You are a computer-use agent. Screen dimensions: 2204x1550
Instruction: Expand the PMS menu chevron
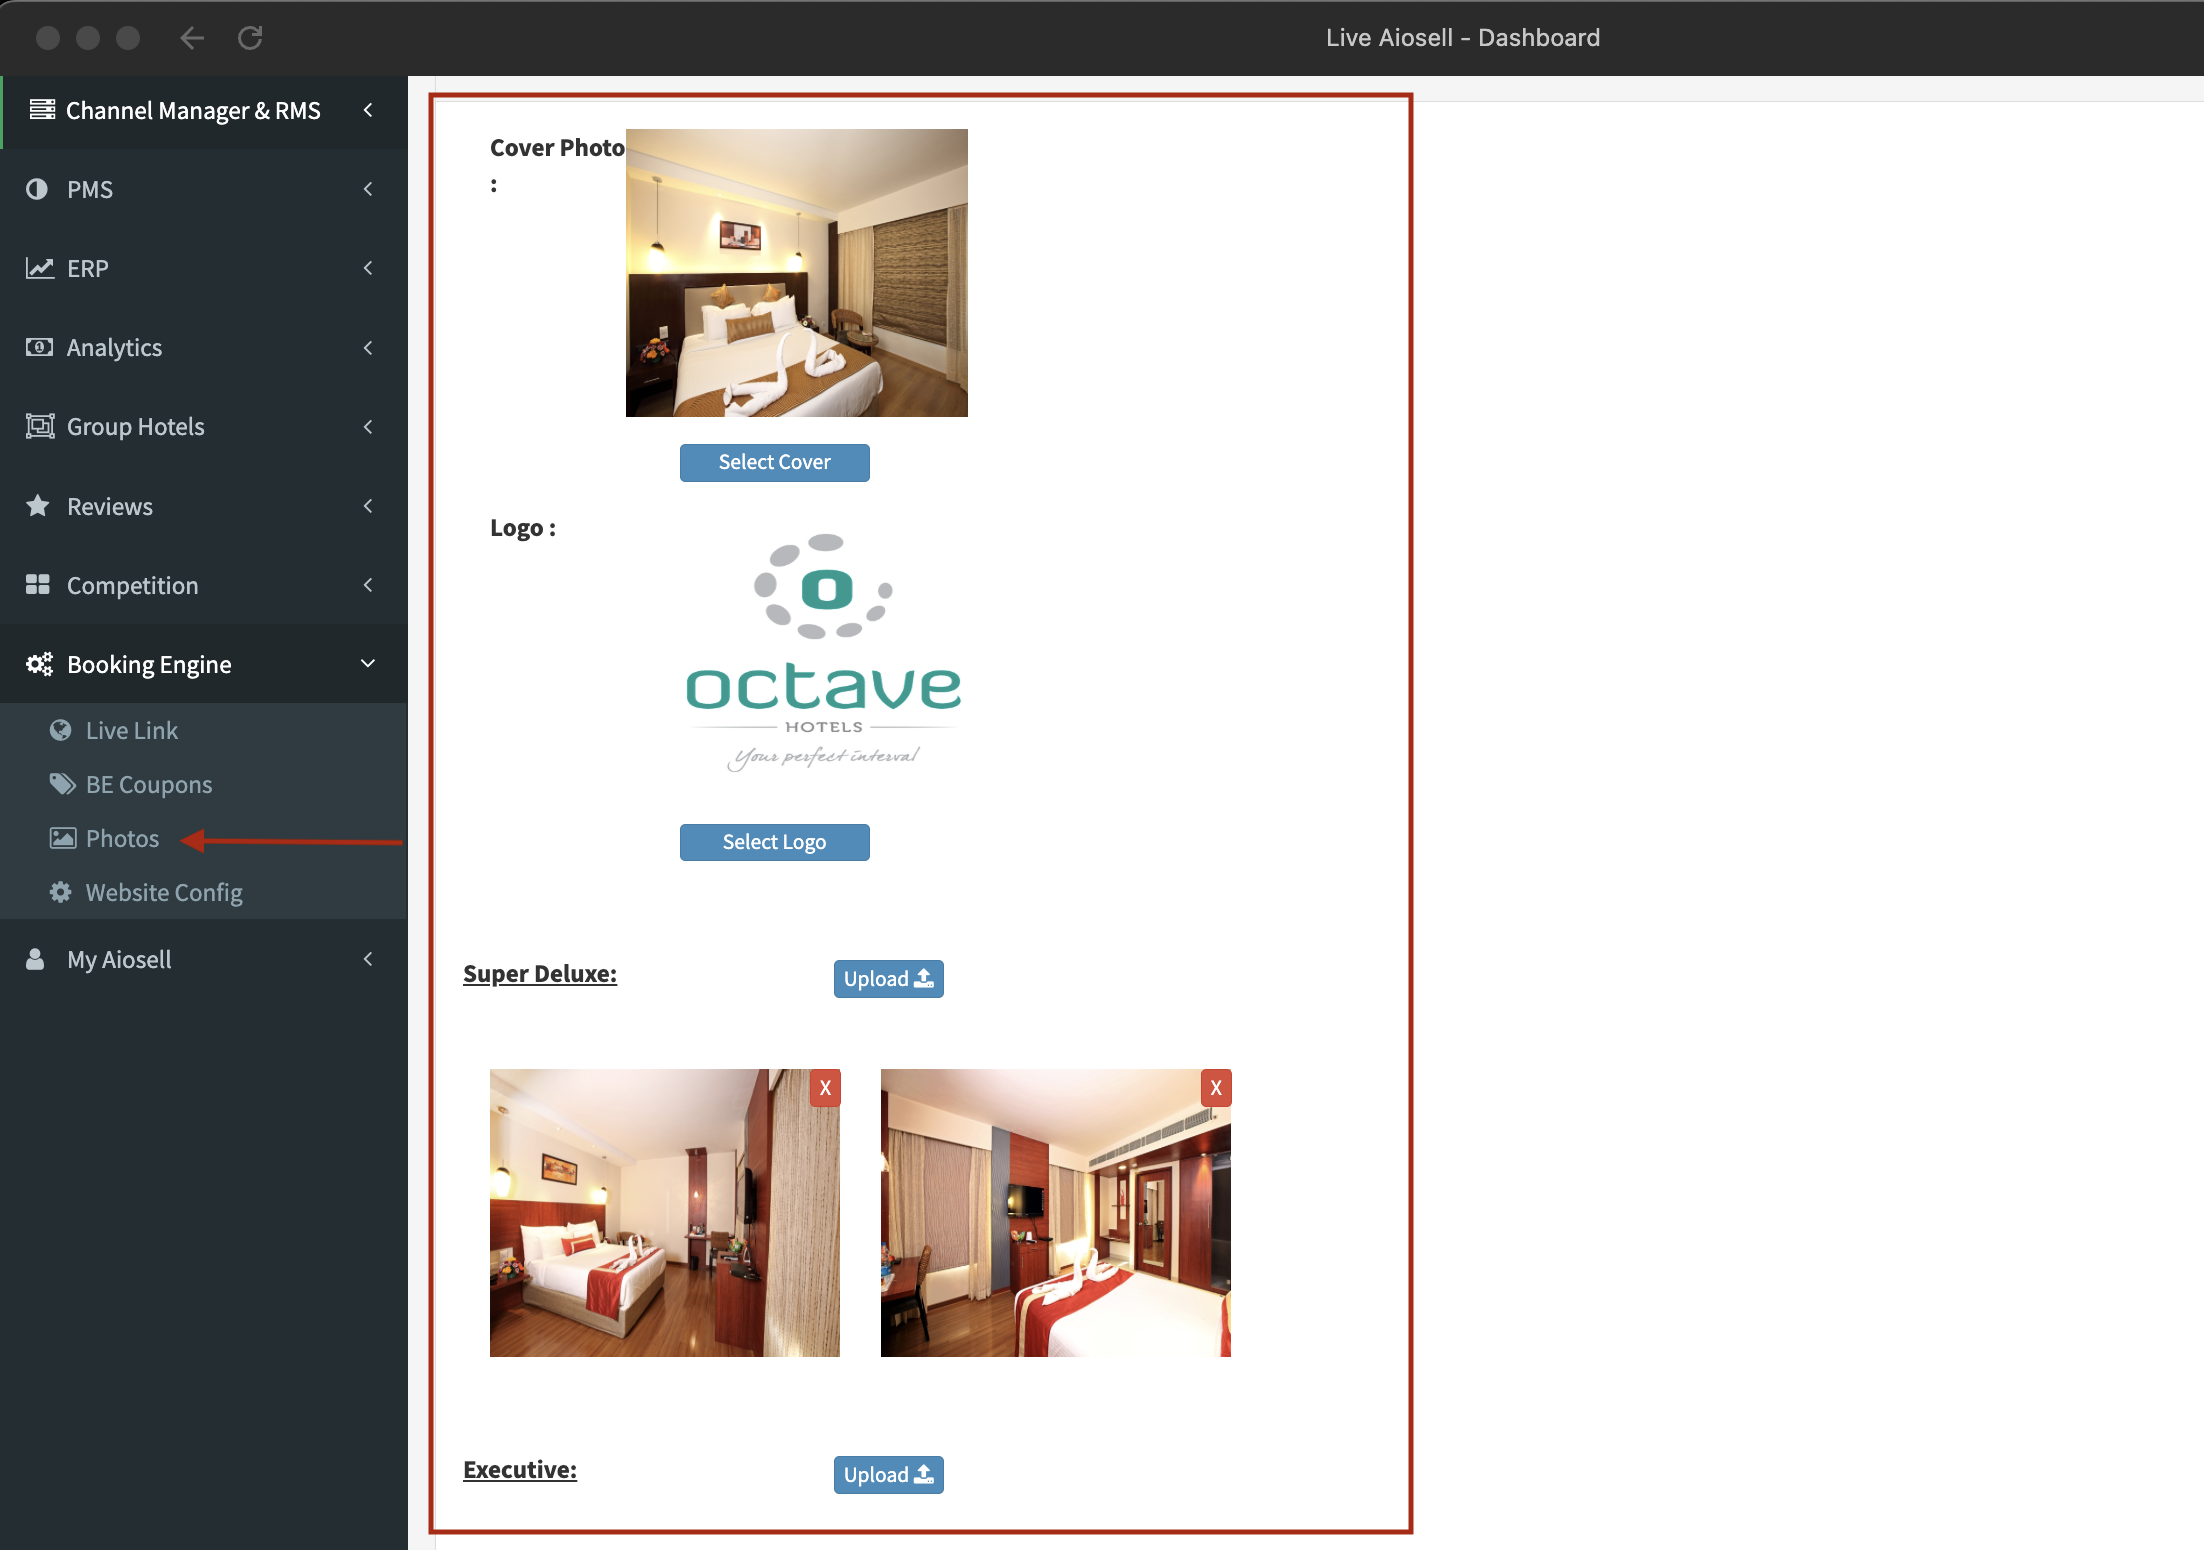[x=368, y=189]
